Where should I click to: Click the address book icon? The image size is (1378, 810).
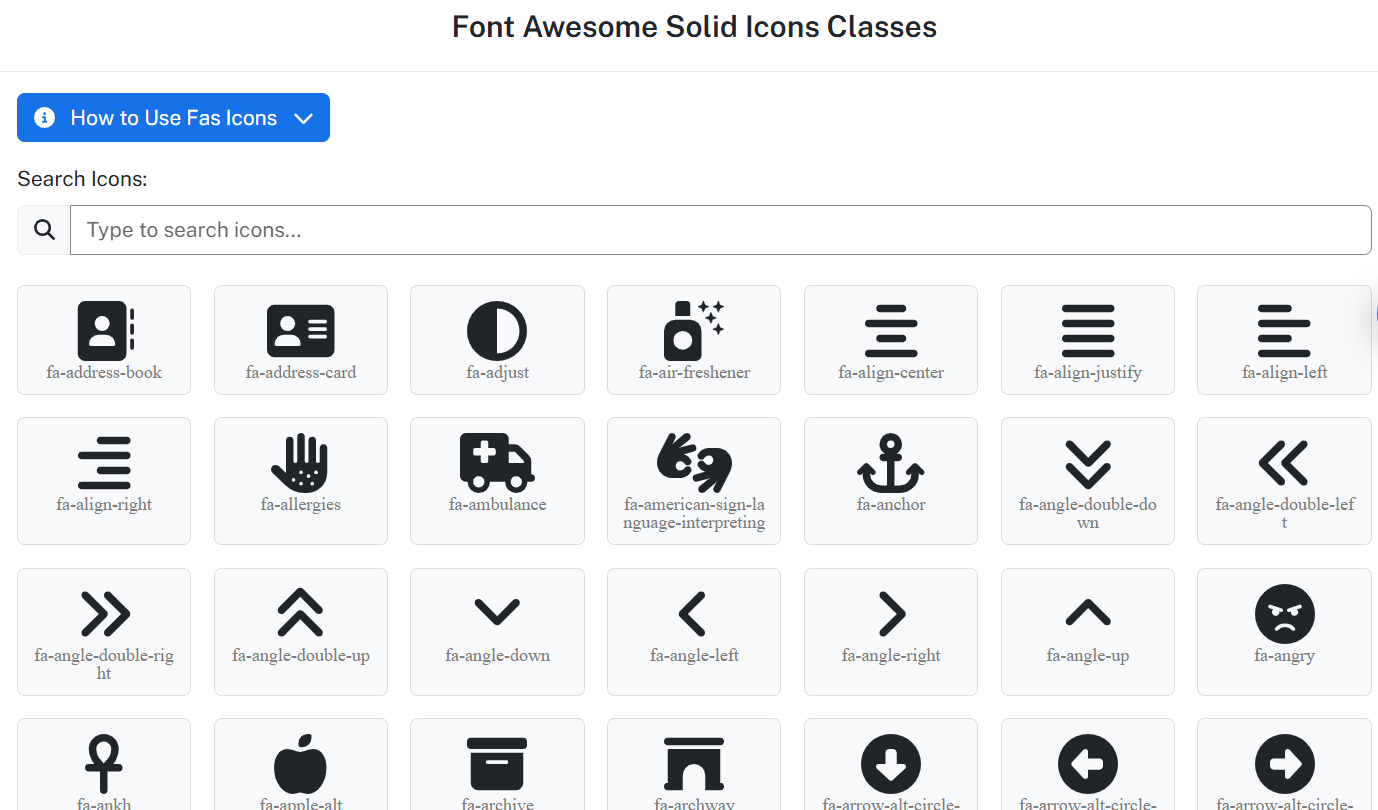click(104, 331)
